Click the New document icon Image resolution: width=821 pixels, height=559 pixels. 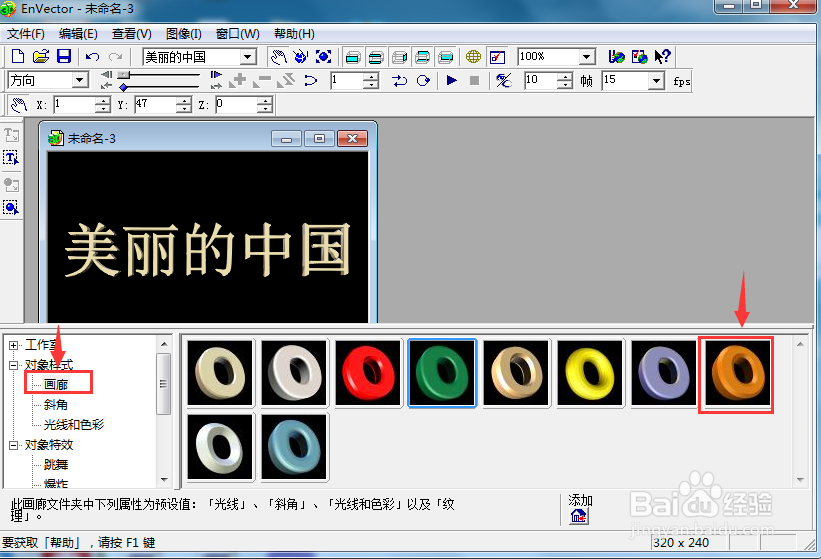pos(18,57)
